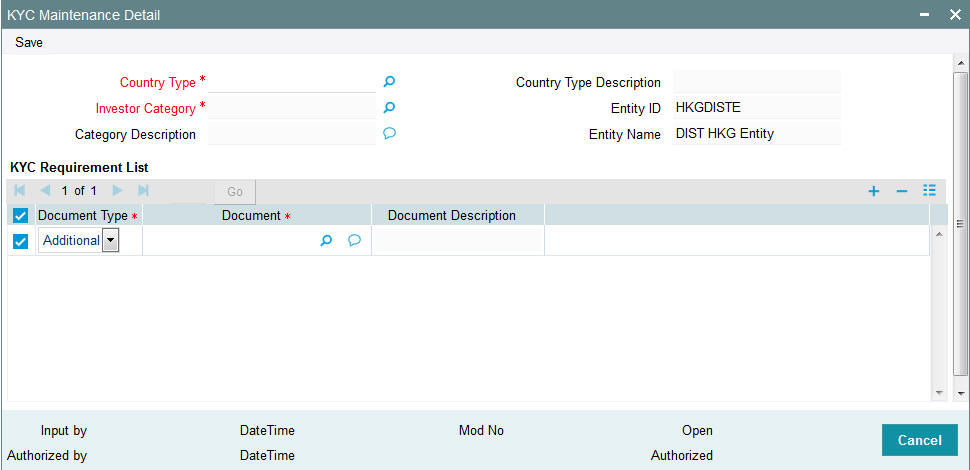The width and height of the screenshot is (970, 470).
Task: Click the Authorized status label
Action: (x=682, y=456)
